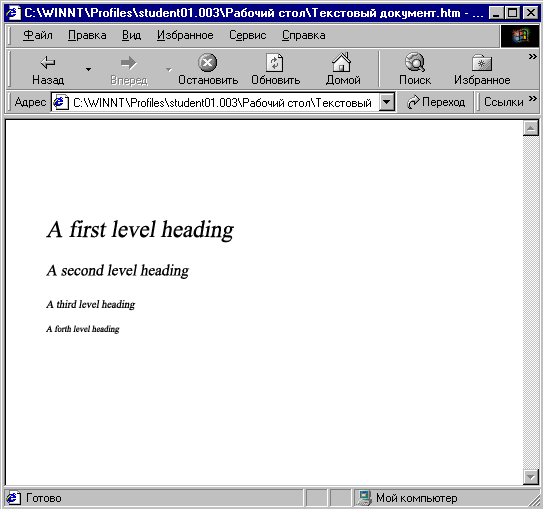Click the Назад back arrow button

coord(48,69)
